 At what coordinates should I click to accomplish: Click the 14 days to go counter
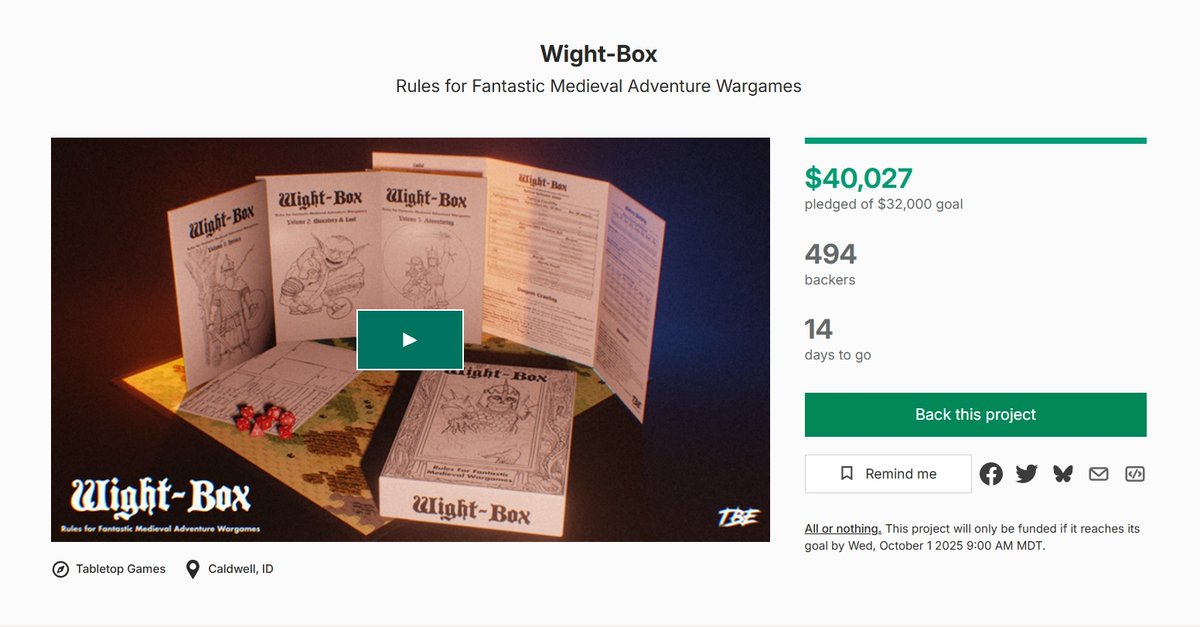[x=819, y=329]
